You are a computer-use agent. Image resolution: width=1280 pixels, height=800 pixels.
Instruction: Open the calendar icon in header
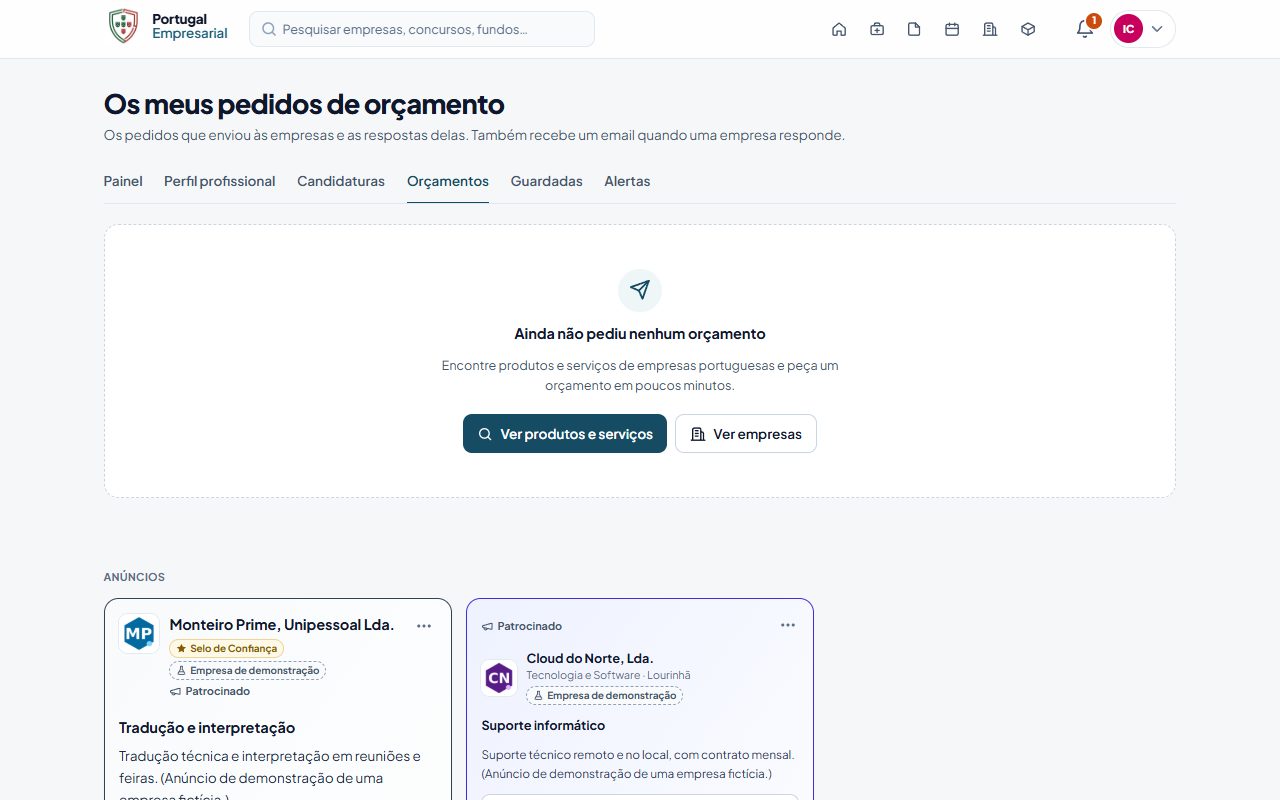[x=952, y=29]
